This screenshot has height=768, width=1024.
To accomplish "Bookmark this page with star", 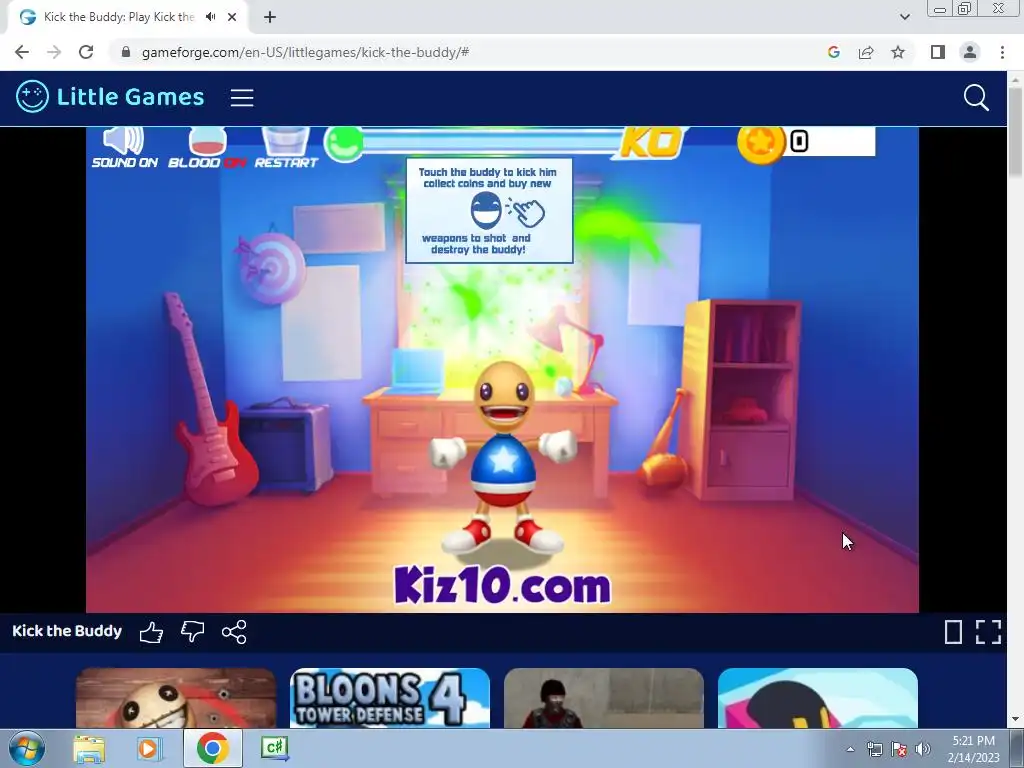I will click(x=898, y=52).
